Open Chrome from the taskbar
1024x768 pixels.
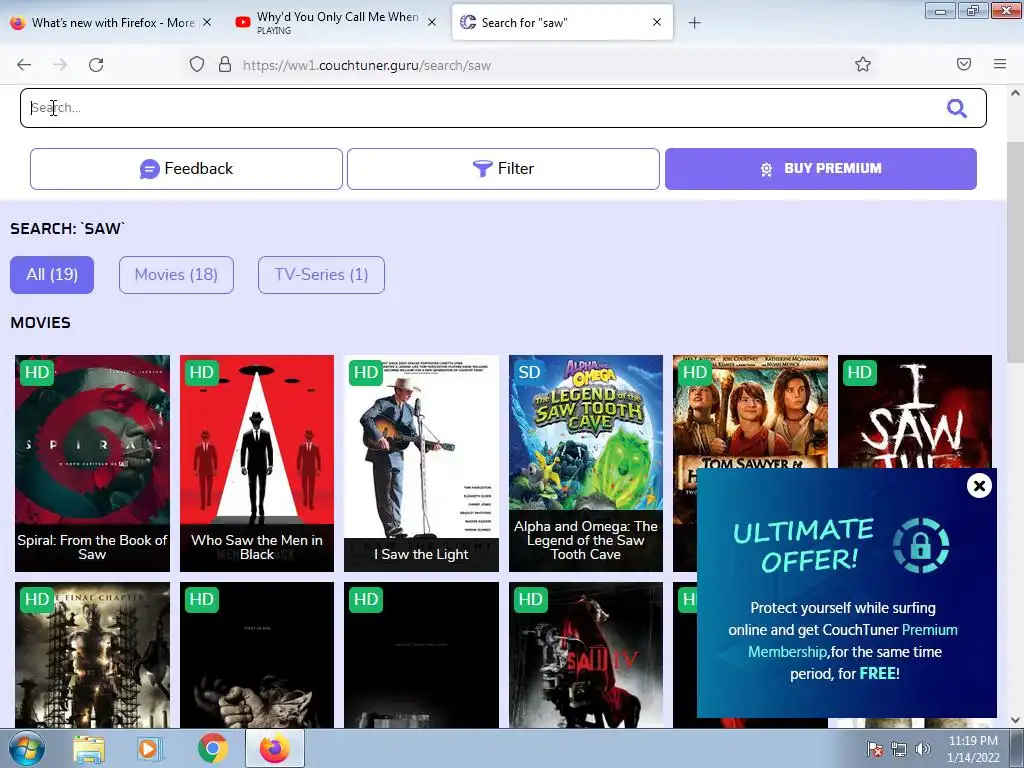coord(213,749)
